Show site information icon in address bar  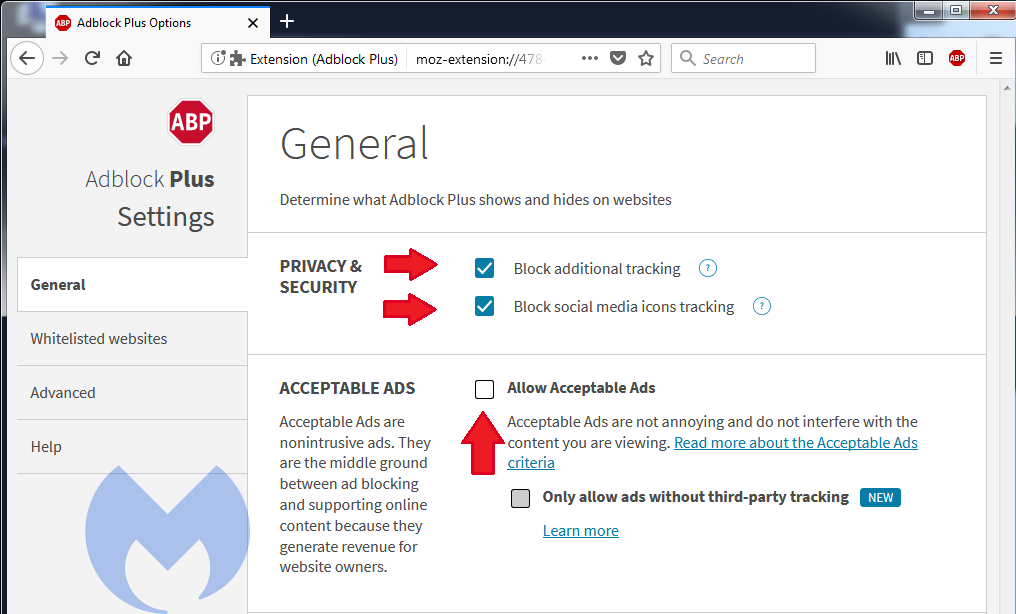218,58
